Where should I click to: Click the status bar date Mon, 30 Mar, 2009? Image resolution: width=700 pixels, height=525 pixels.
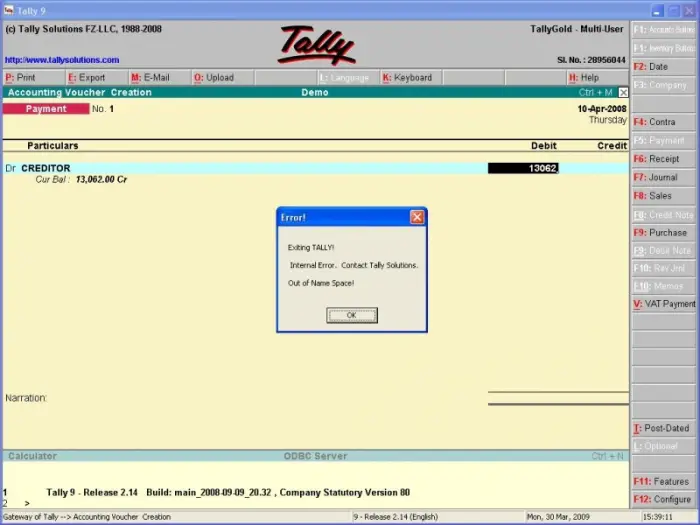(558, 517)
